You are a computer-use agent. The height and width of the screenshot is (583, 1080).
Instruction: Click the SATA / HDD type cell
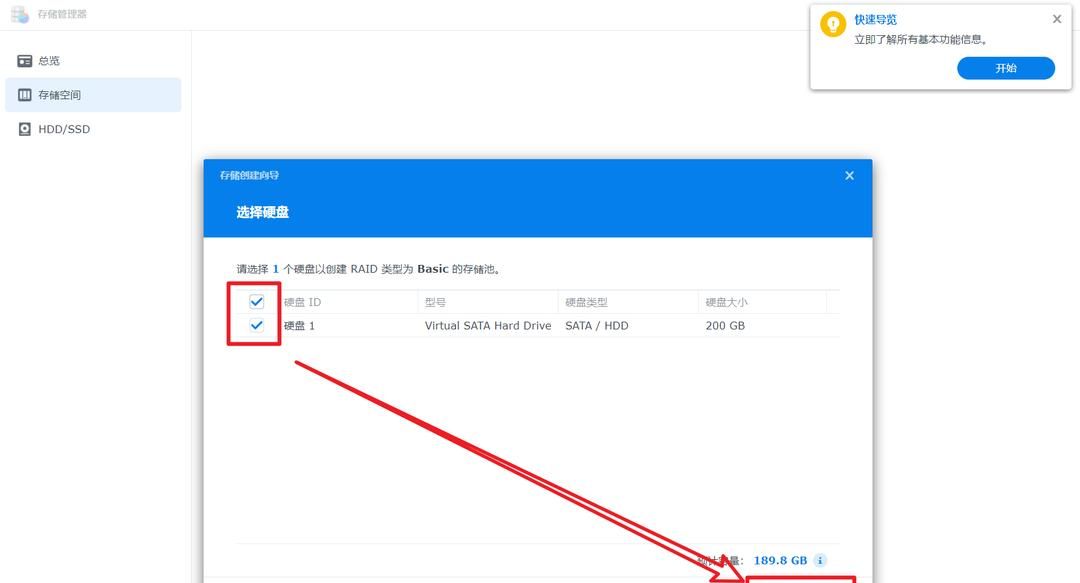click(596, 326)
